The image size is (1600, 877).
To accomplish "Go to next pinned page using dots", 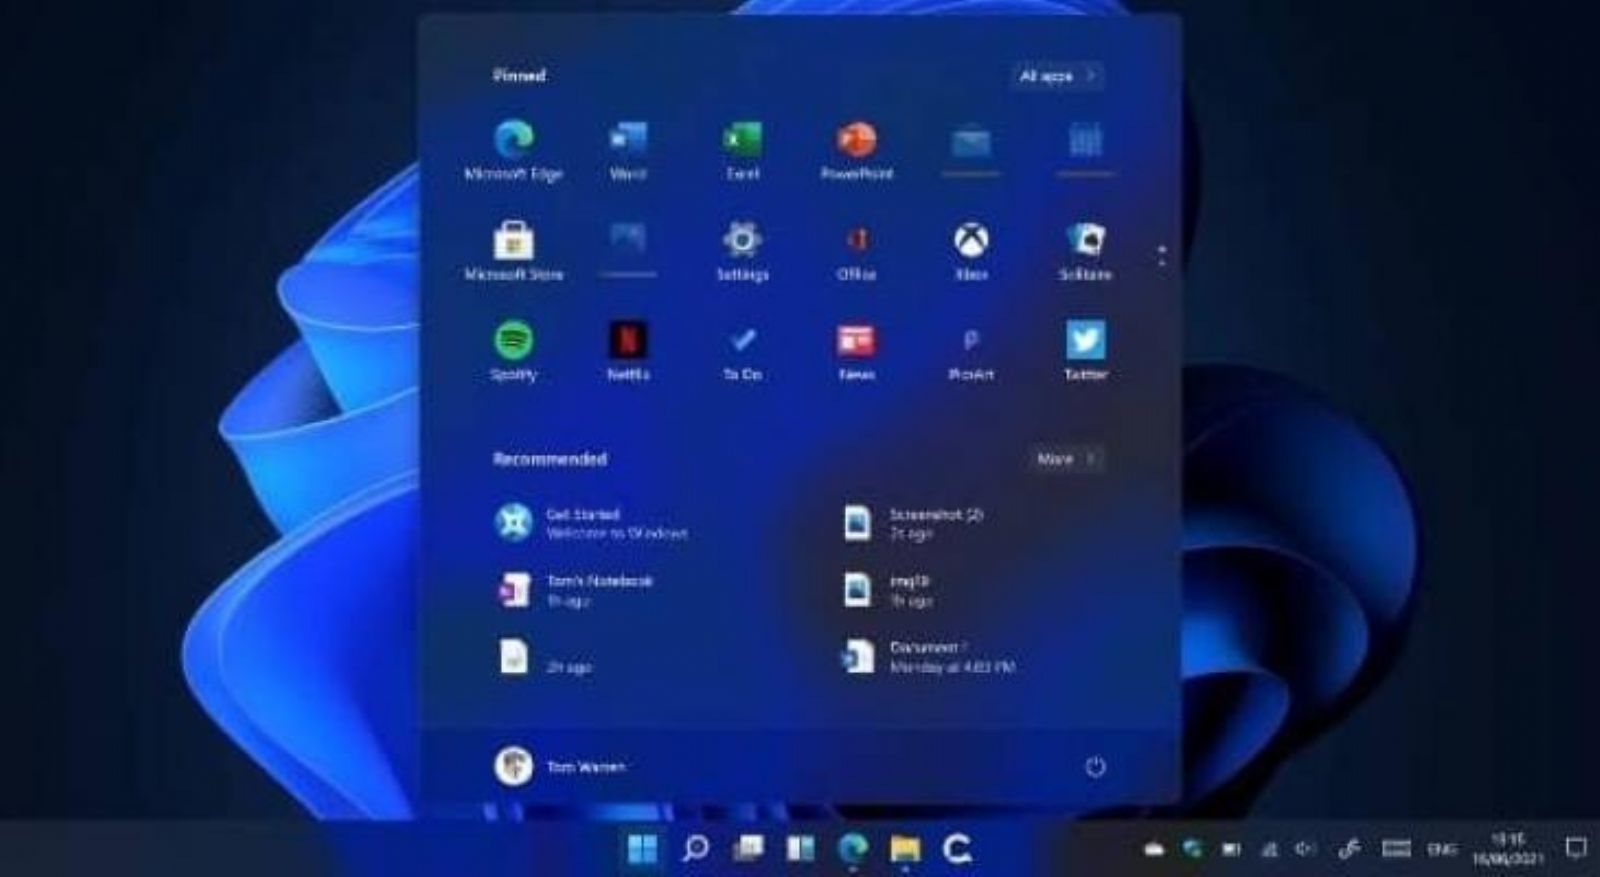I will pyautogui.click(x=1161, y=255).
